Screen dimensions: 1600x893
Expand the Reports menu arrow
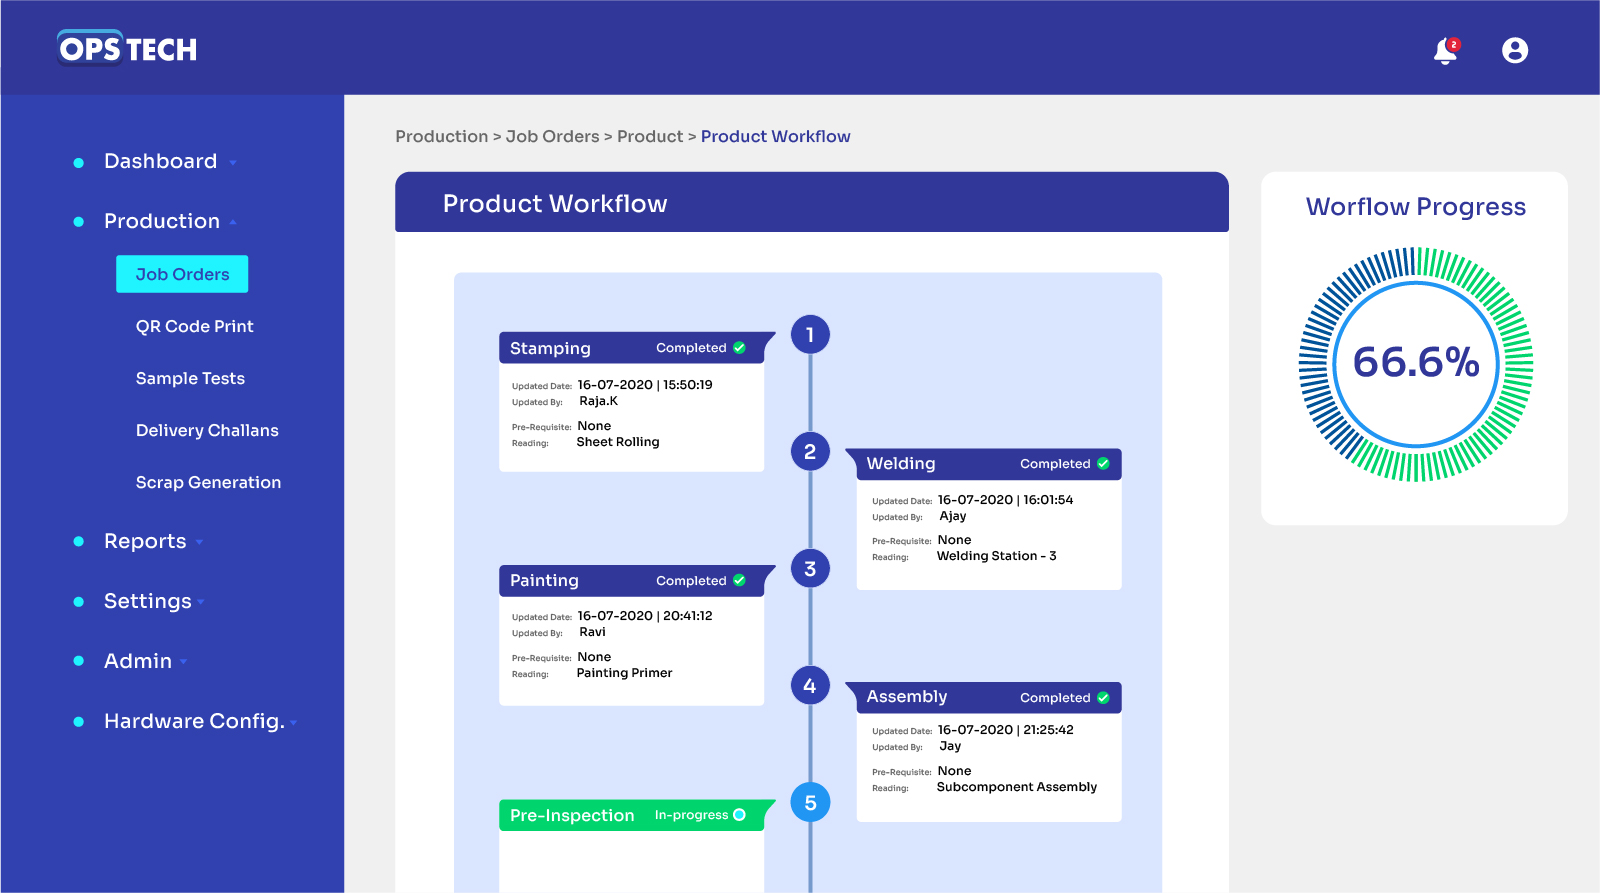200,542
